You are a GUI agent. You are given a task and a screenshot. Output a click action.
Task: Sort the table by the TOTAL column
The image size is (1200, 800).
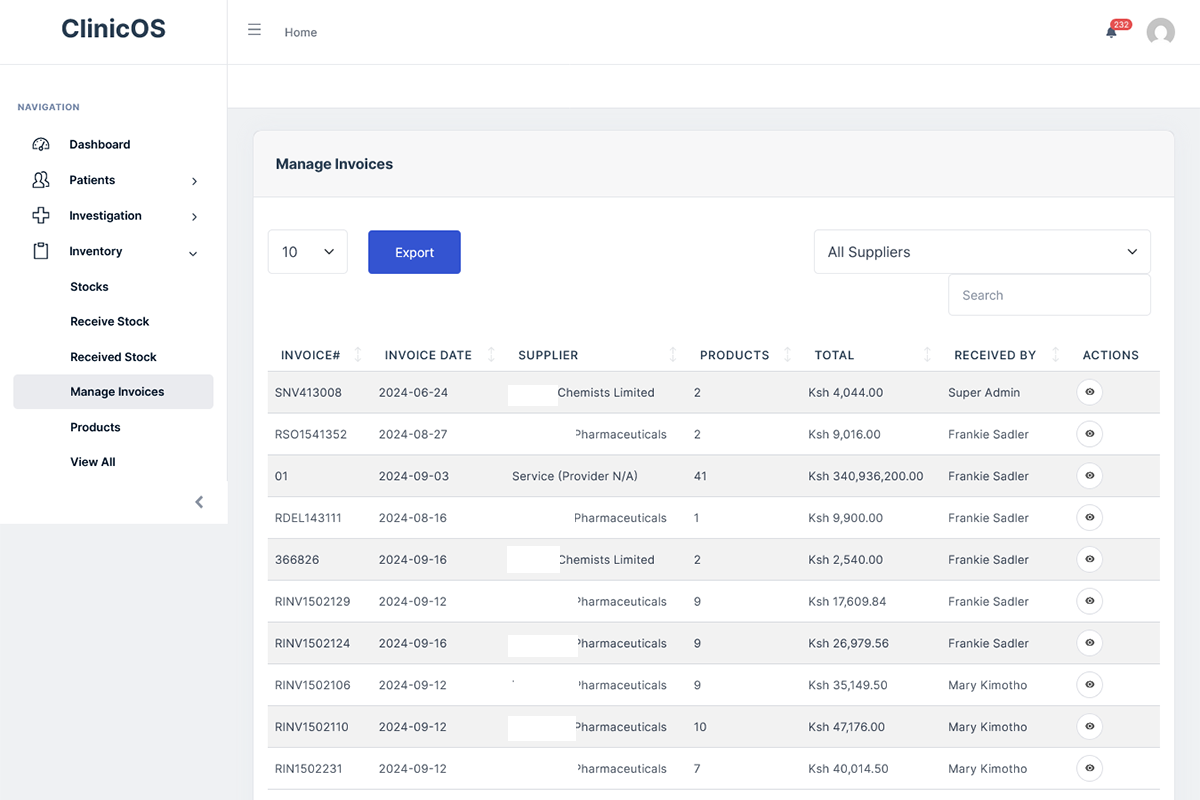tap(926, 354)
